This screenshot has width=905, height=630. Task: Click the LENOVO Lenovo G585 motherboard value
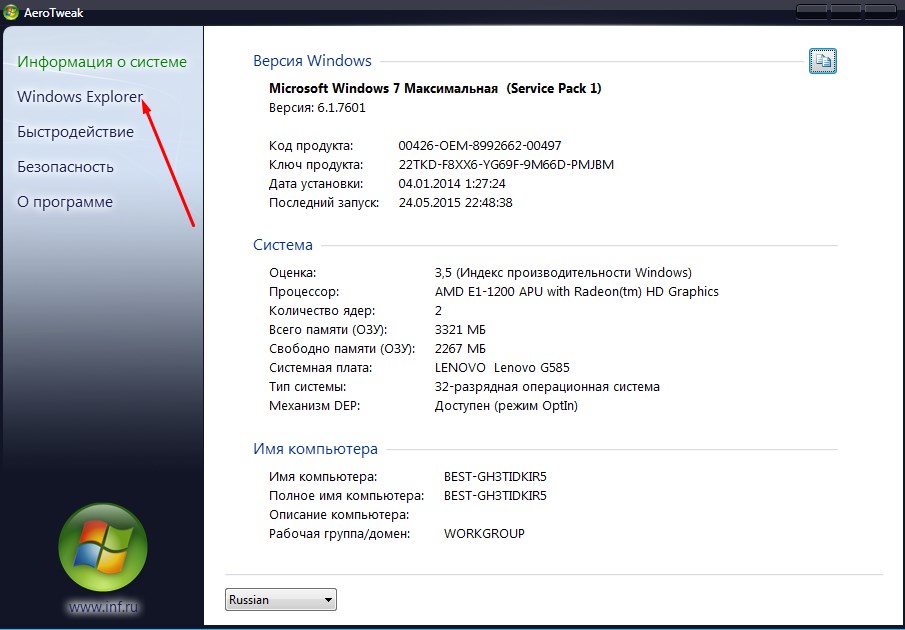[502, 368]
